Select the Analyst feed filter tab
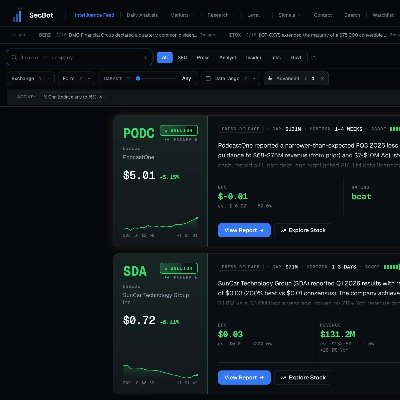The width and height of the screenshot is (400, 400). [x=228, y=58]
